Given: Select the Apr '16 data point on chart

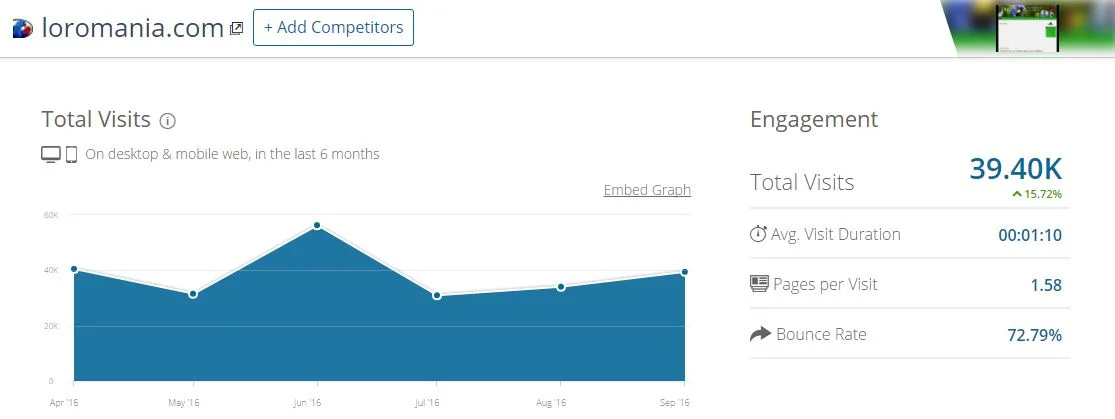Looking at the screenshot, I should click(x=74, y=269).
